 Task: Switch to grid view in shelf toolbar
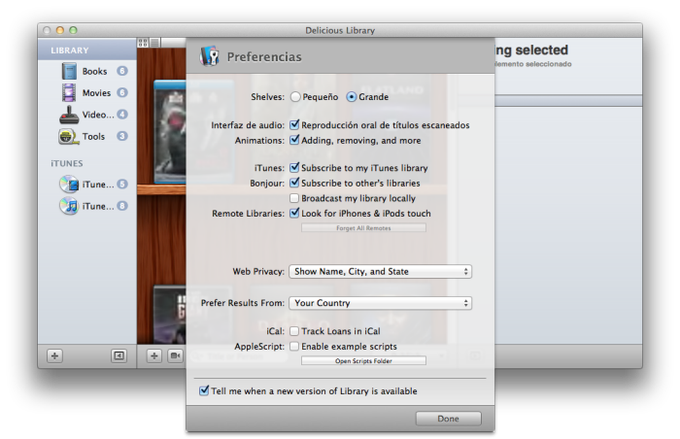143,43
